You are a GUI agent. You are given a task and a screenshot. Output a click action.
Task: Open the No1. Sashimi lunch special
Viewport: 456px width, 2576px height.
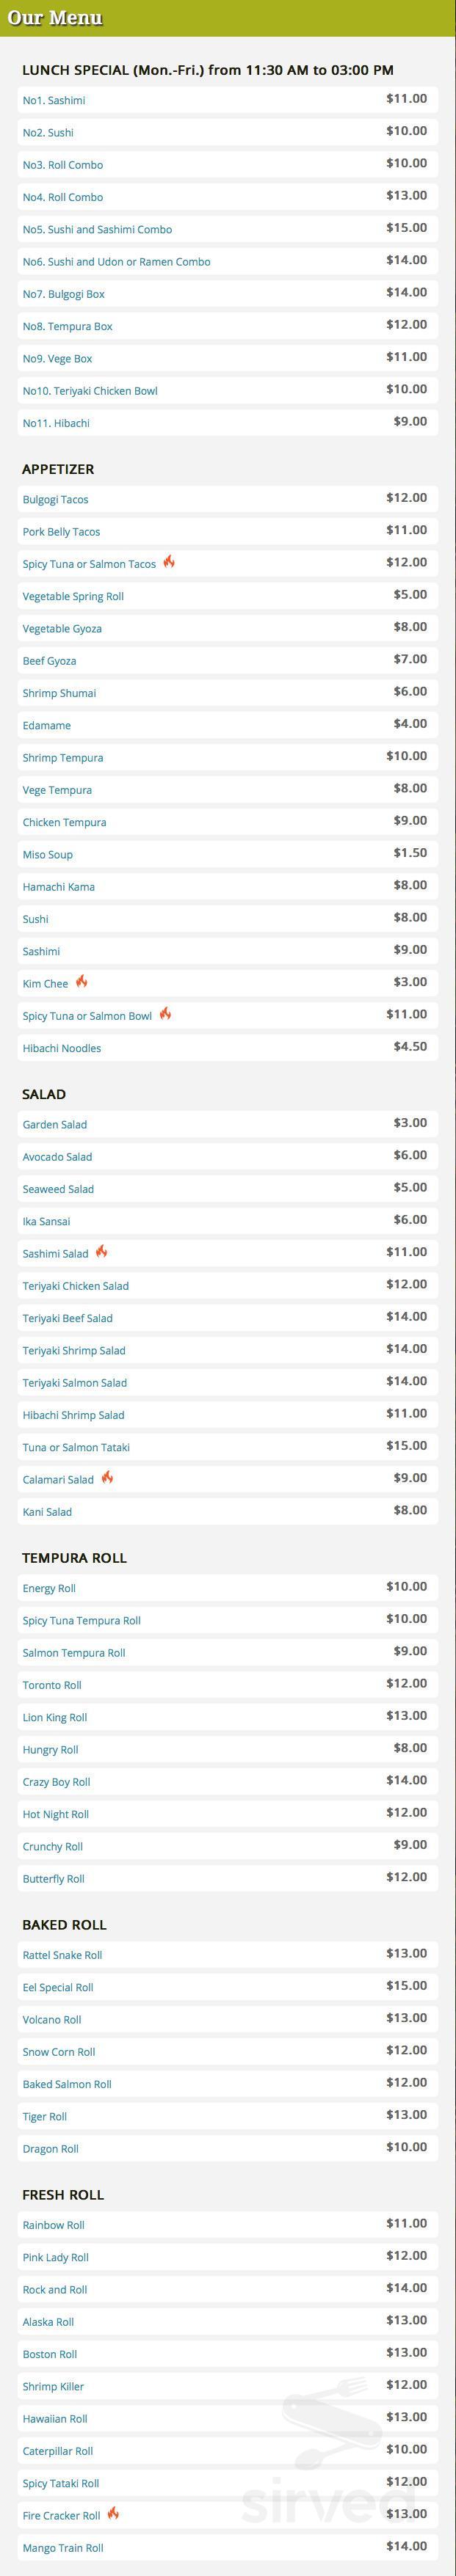(x=228, y=100)
